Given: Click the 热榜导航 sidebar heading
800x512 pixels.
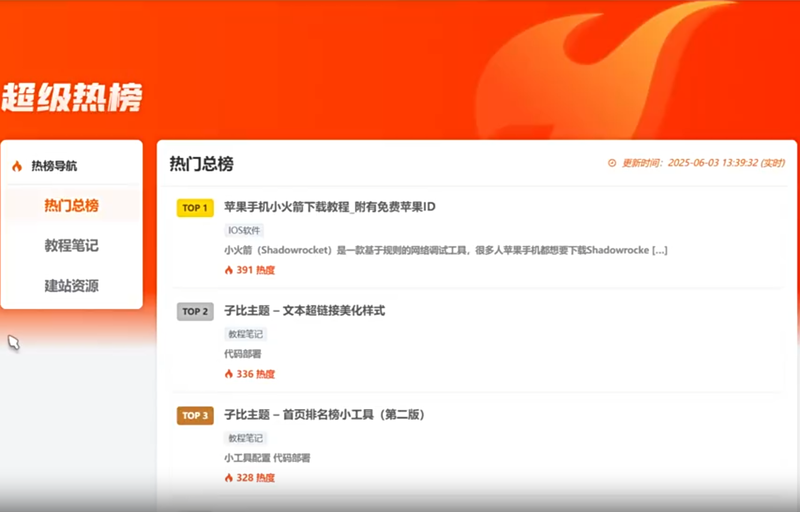Looking at the screenshot, I should coord(54,166).
